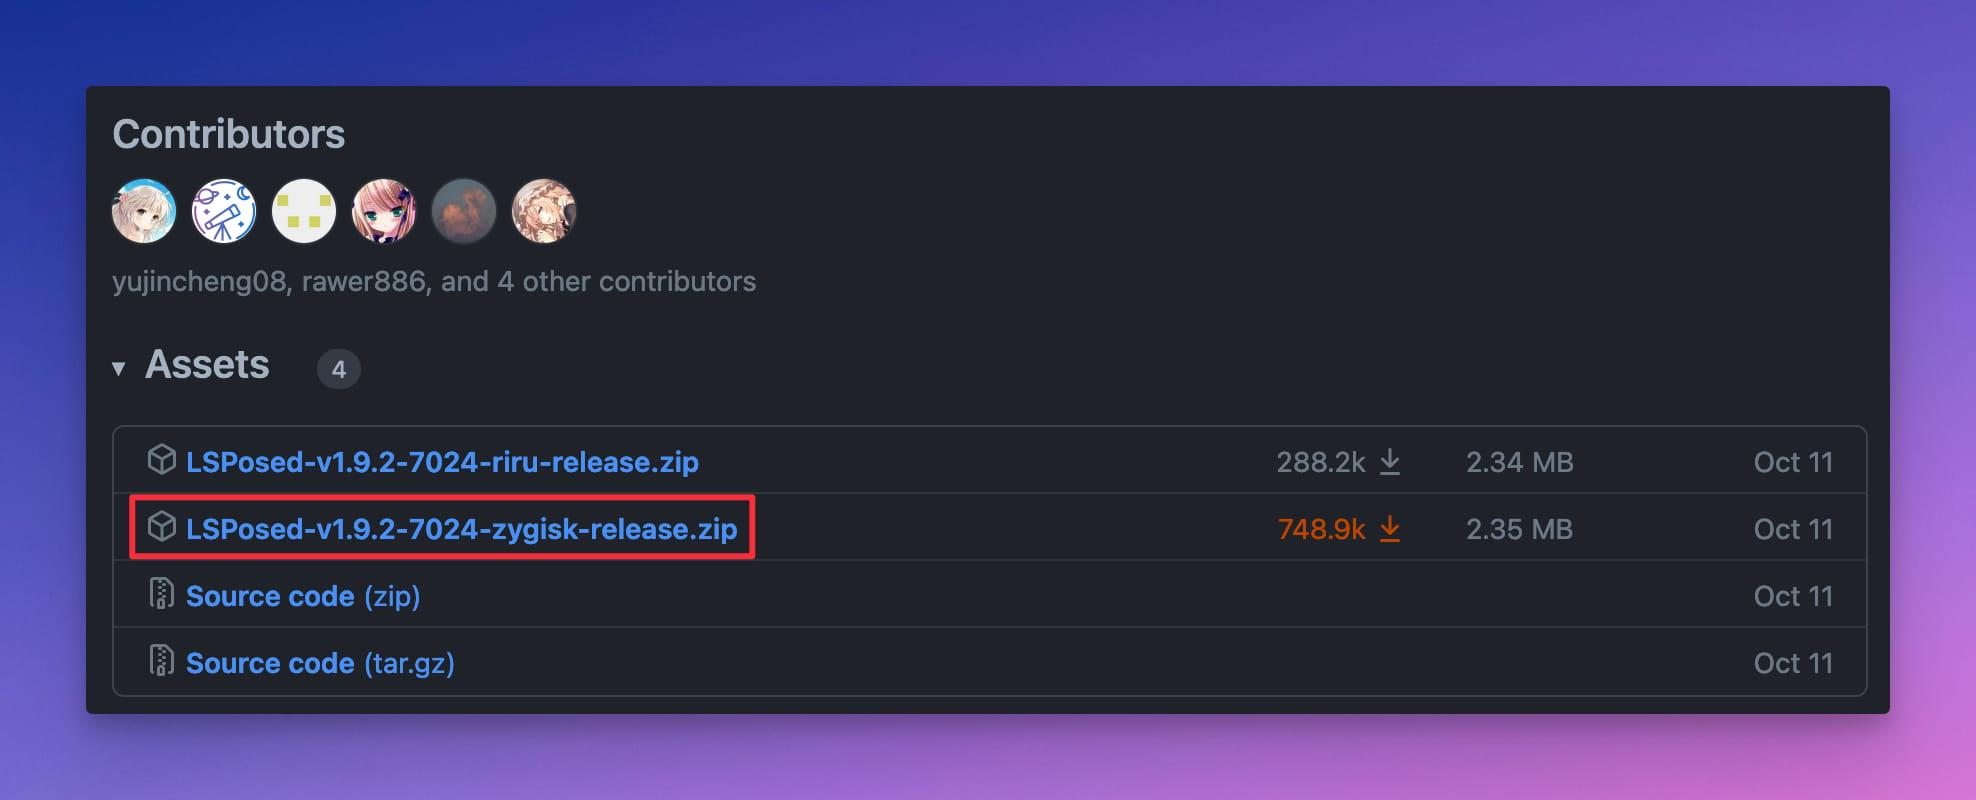Image resolution: width=1976 pixels, height=800 pixels.
Task: Click archive icon for Source code (tar.gz)
Action: point(161,660)
